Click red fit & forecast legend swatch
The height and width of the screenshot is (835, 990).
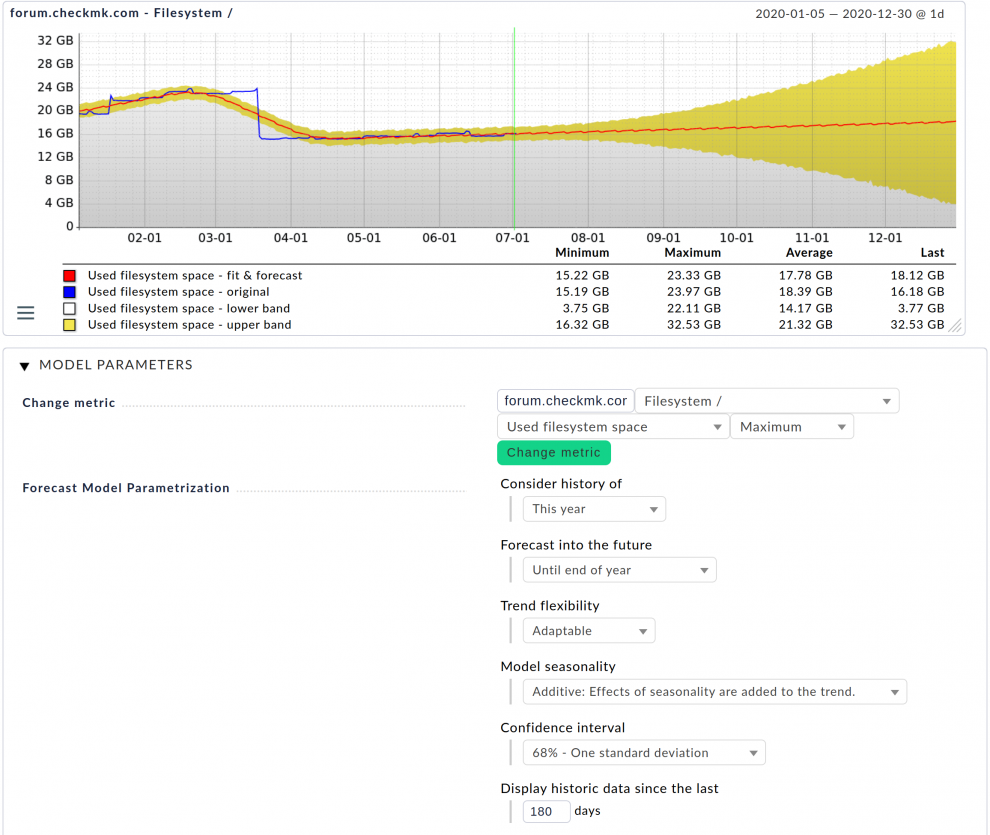(69, 276)
